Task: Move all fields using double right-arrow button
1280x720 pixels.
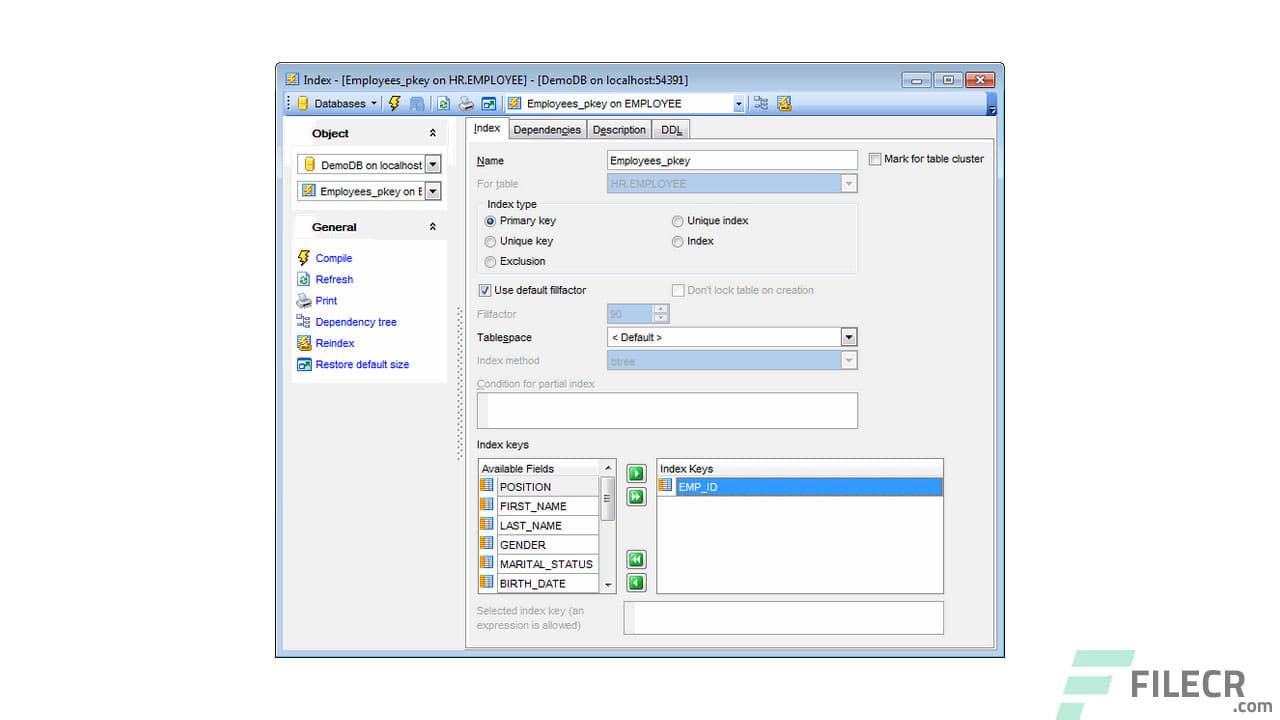Action: point(636,497)
